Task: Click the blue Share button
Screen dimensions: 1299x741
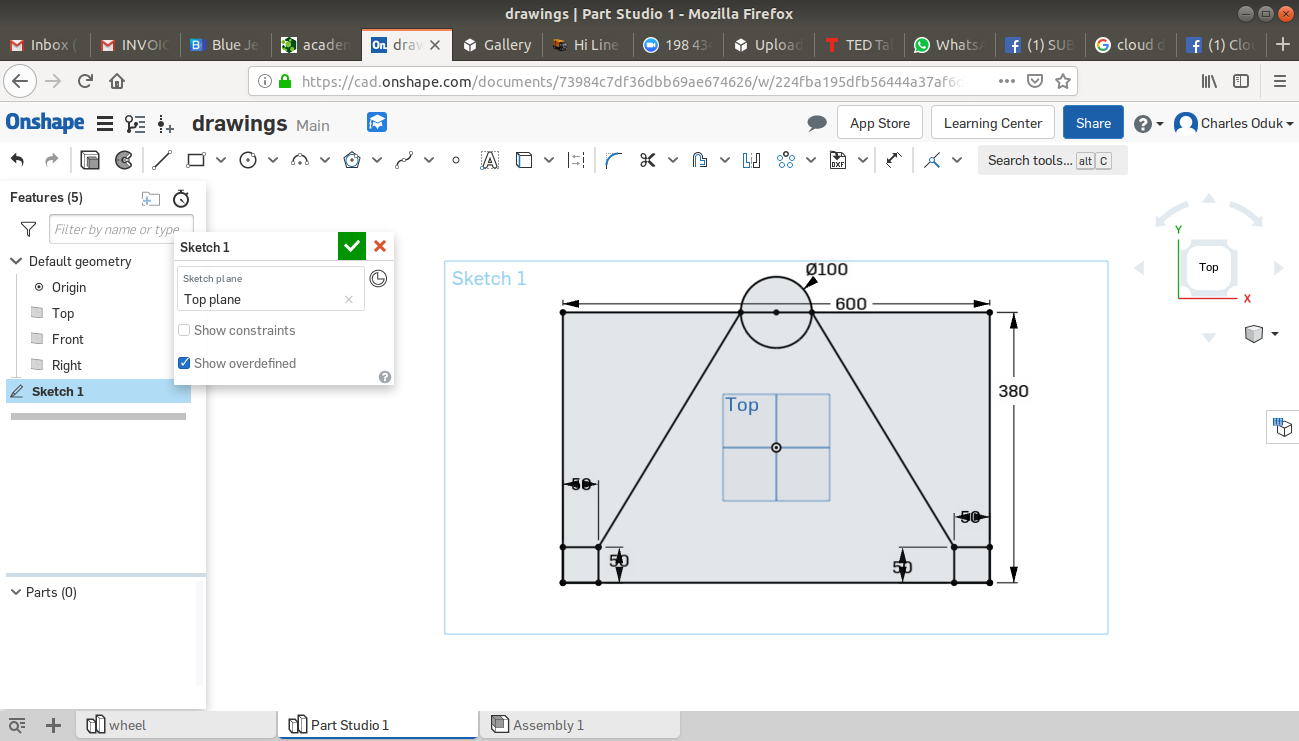Action: coord(1093,123)
